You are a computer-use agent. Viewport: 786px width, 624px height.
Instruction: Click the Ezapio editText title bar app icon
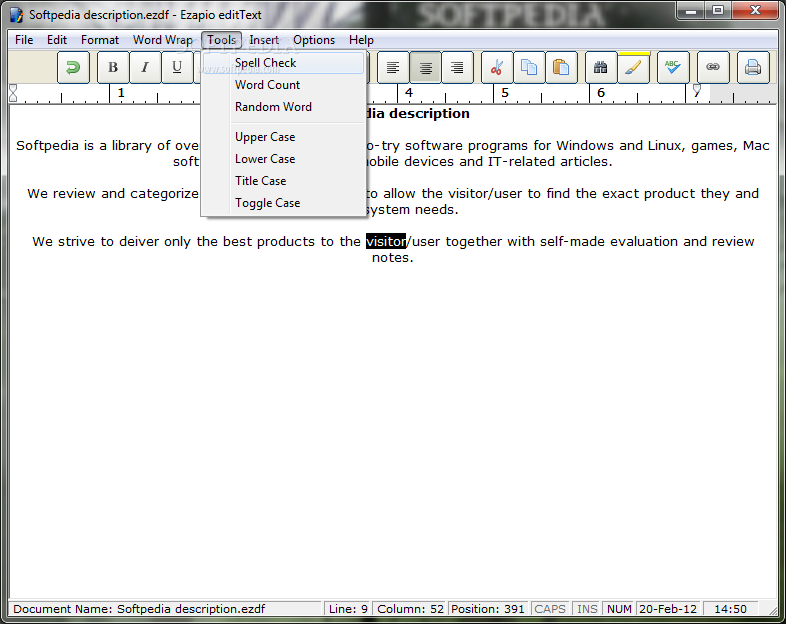coord(17,15)
